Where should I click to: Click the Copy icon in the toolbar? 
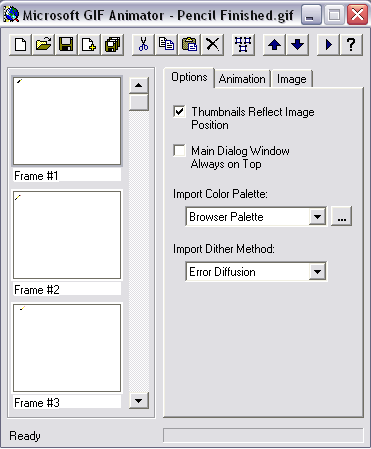[166, 44]
